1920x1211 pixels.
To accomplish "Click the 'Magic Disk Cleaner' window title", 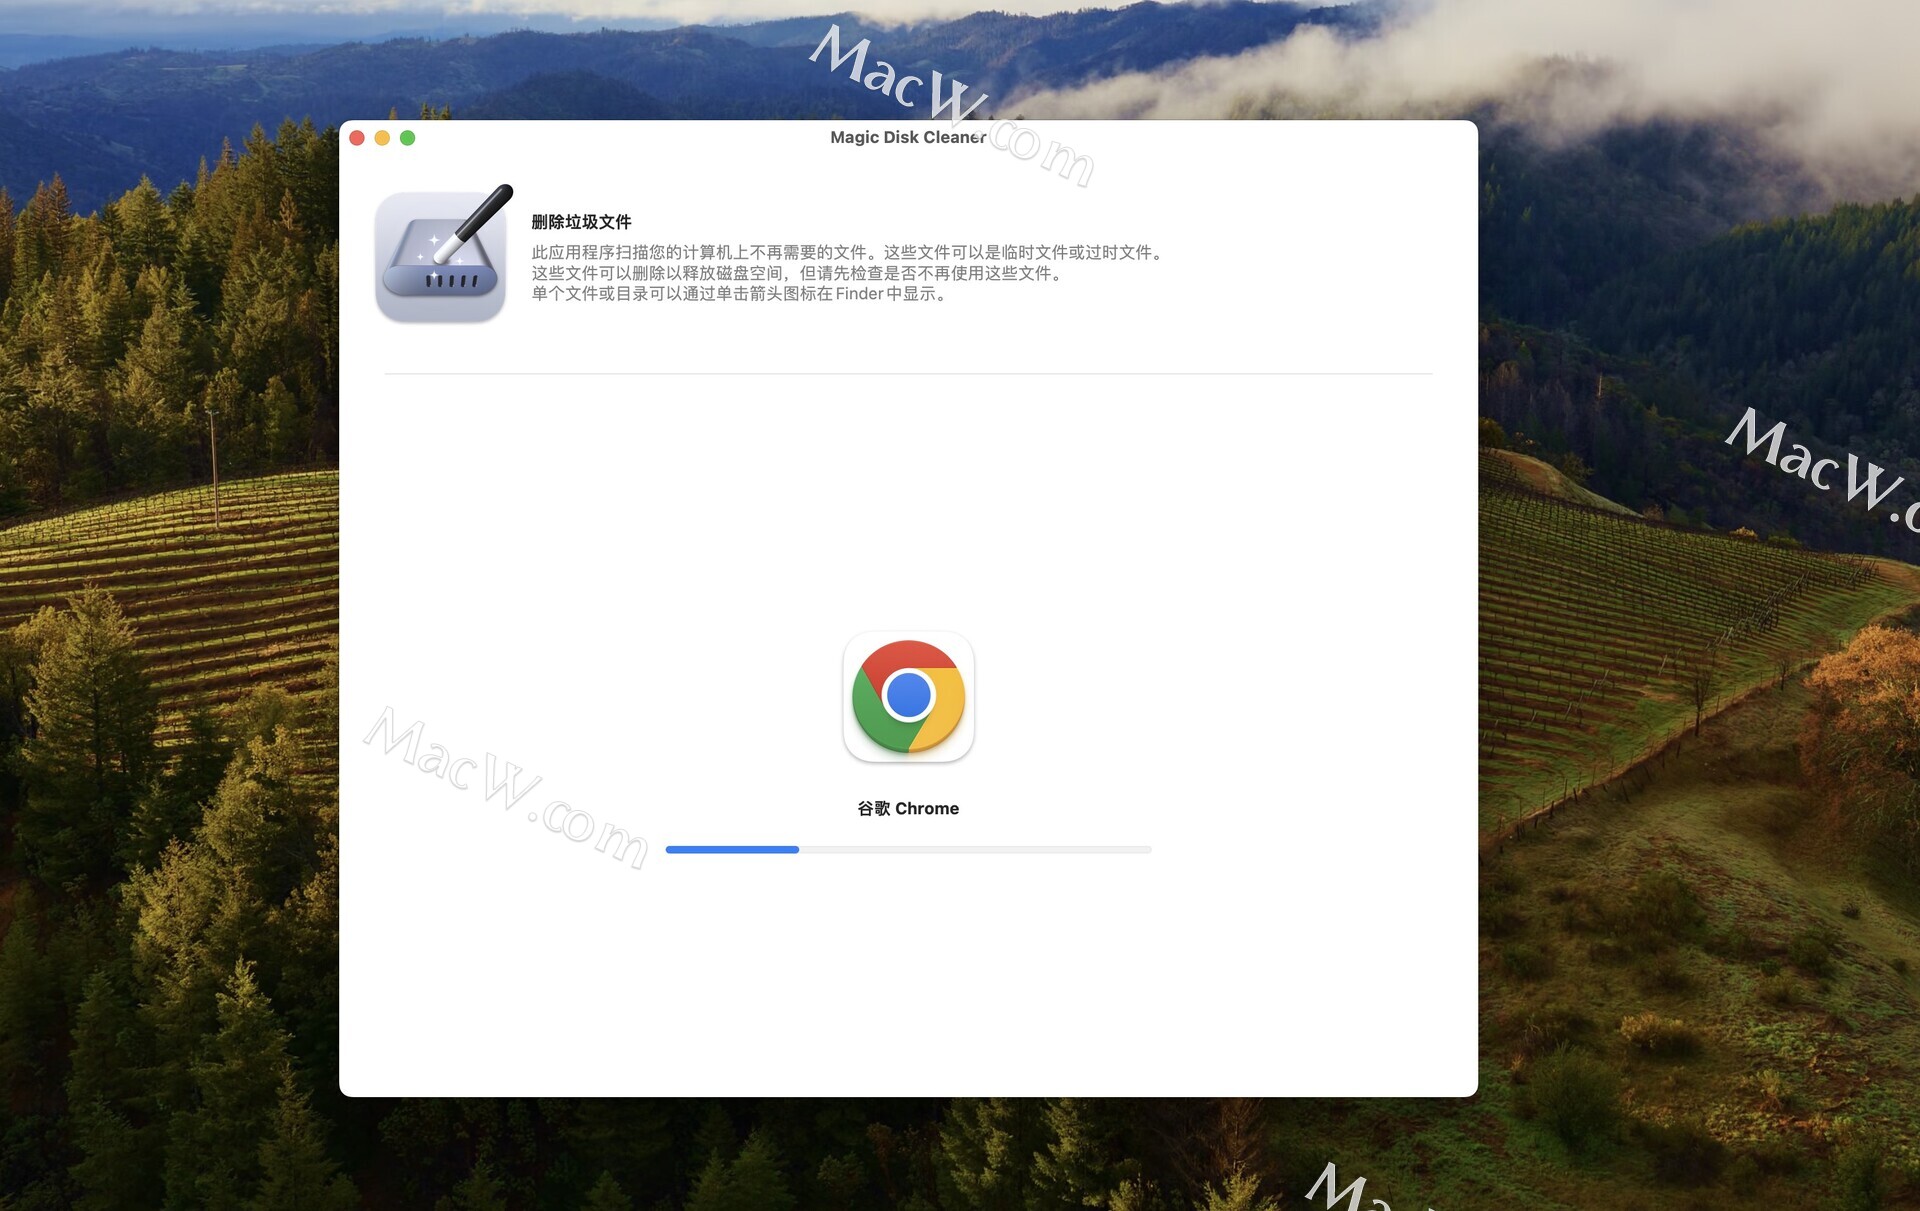I will click(908, 137).
